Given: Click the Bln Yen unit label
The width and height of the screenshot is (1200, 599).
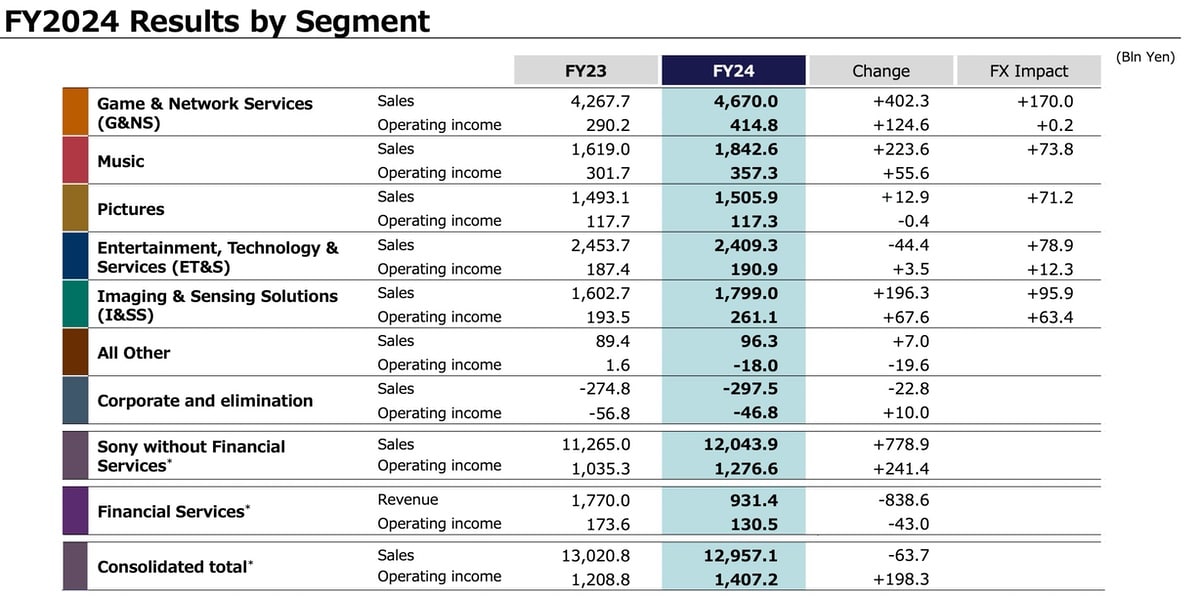Looking at the screenshot, I should point(1145,58).
